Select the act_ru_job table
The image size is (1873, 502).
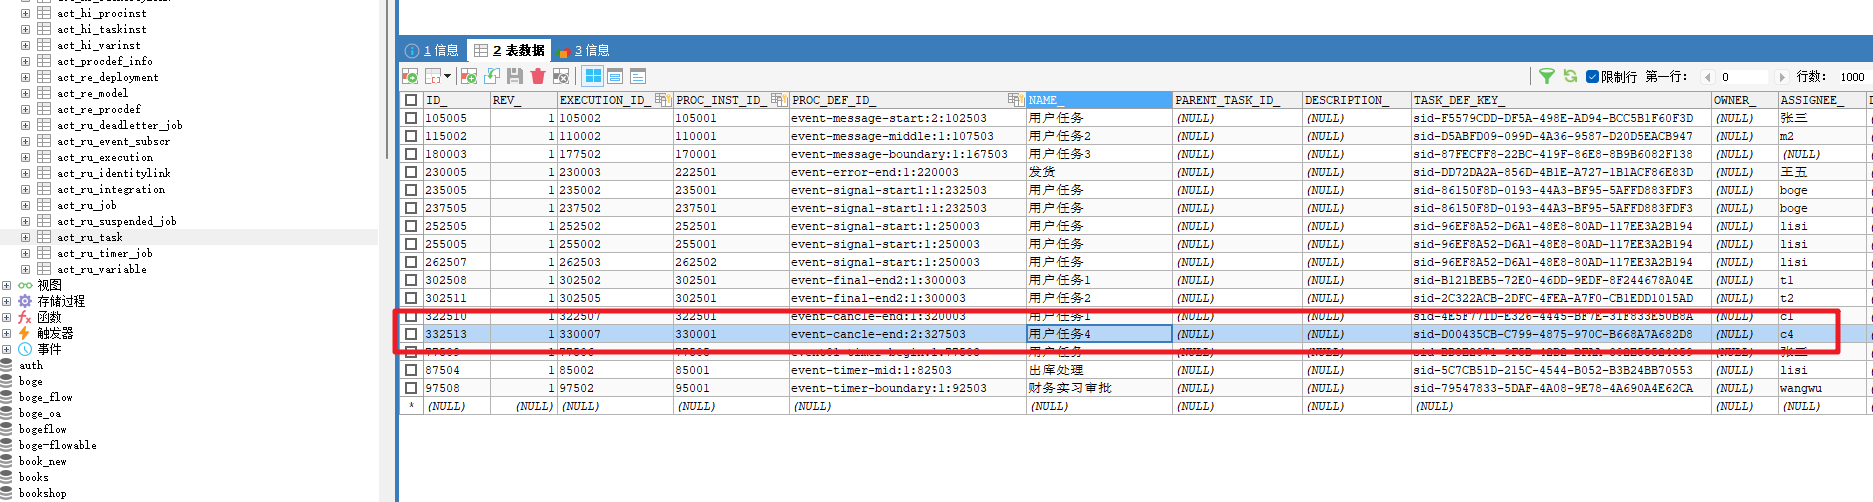(x=87, y=205)
